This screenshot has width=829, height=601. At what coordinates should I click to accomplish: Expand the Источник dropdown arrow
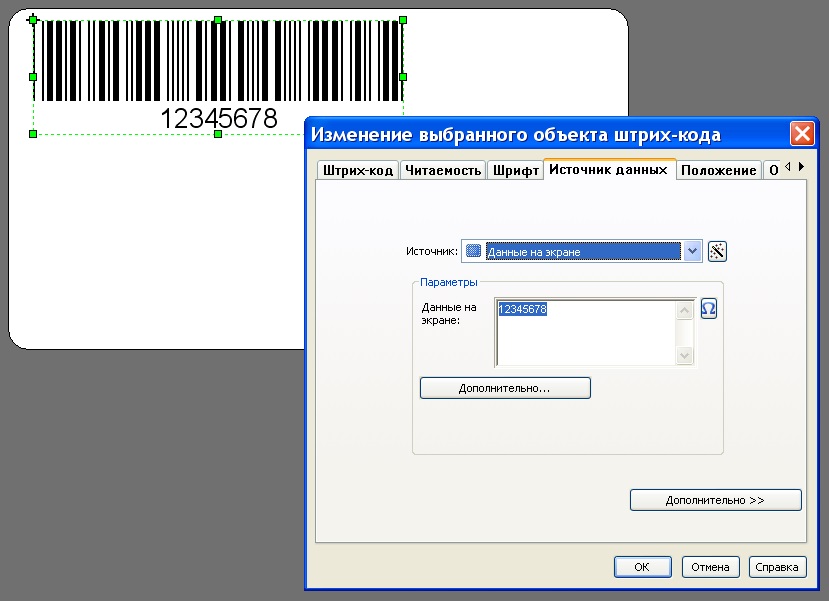click(x=692, y=251)
